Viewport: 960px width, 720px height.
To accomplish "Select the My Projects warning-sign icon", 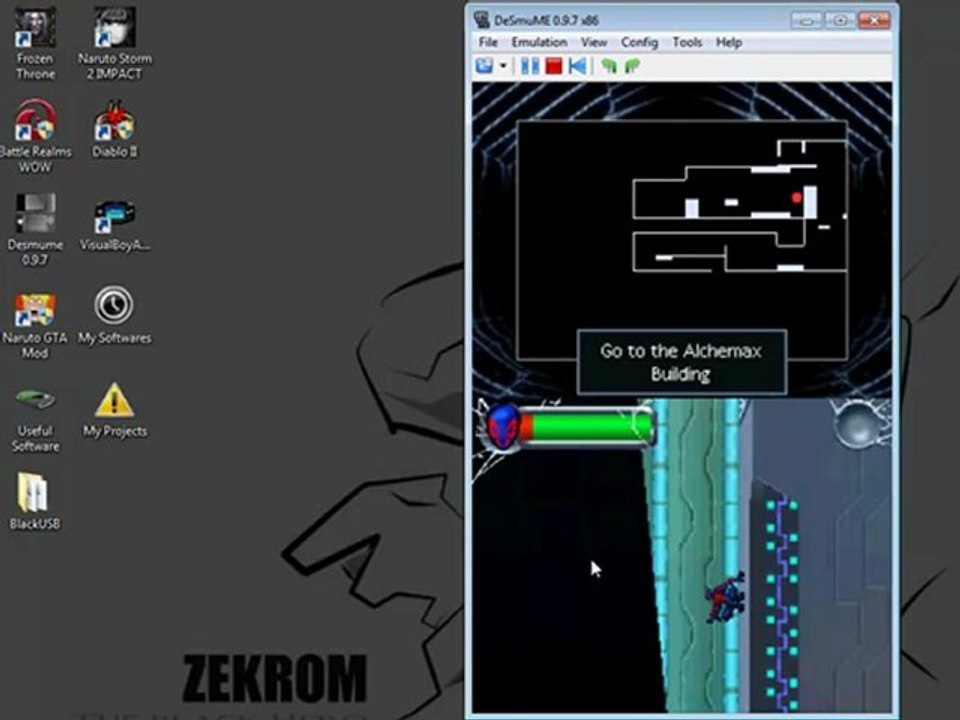I will 114,410.
